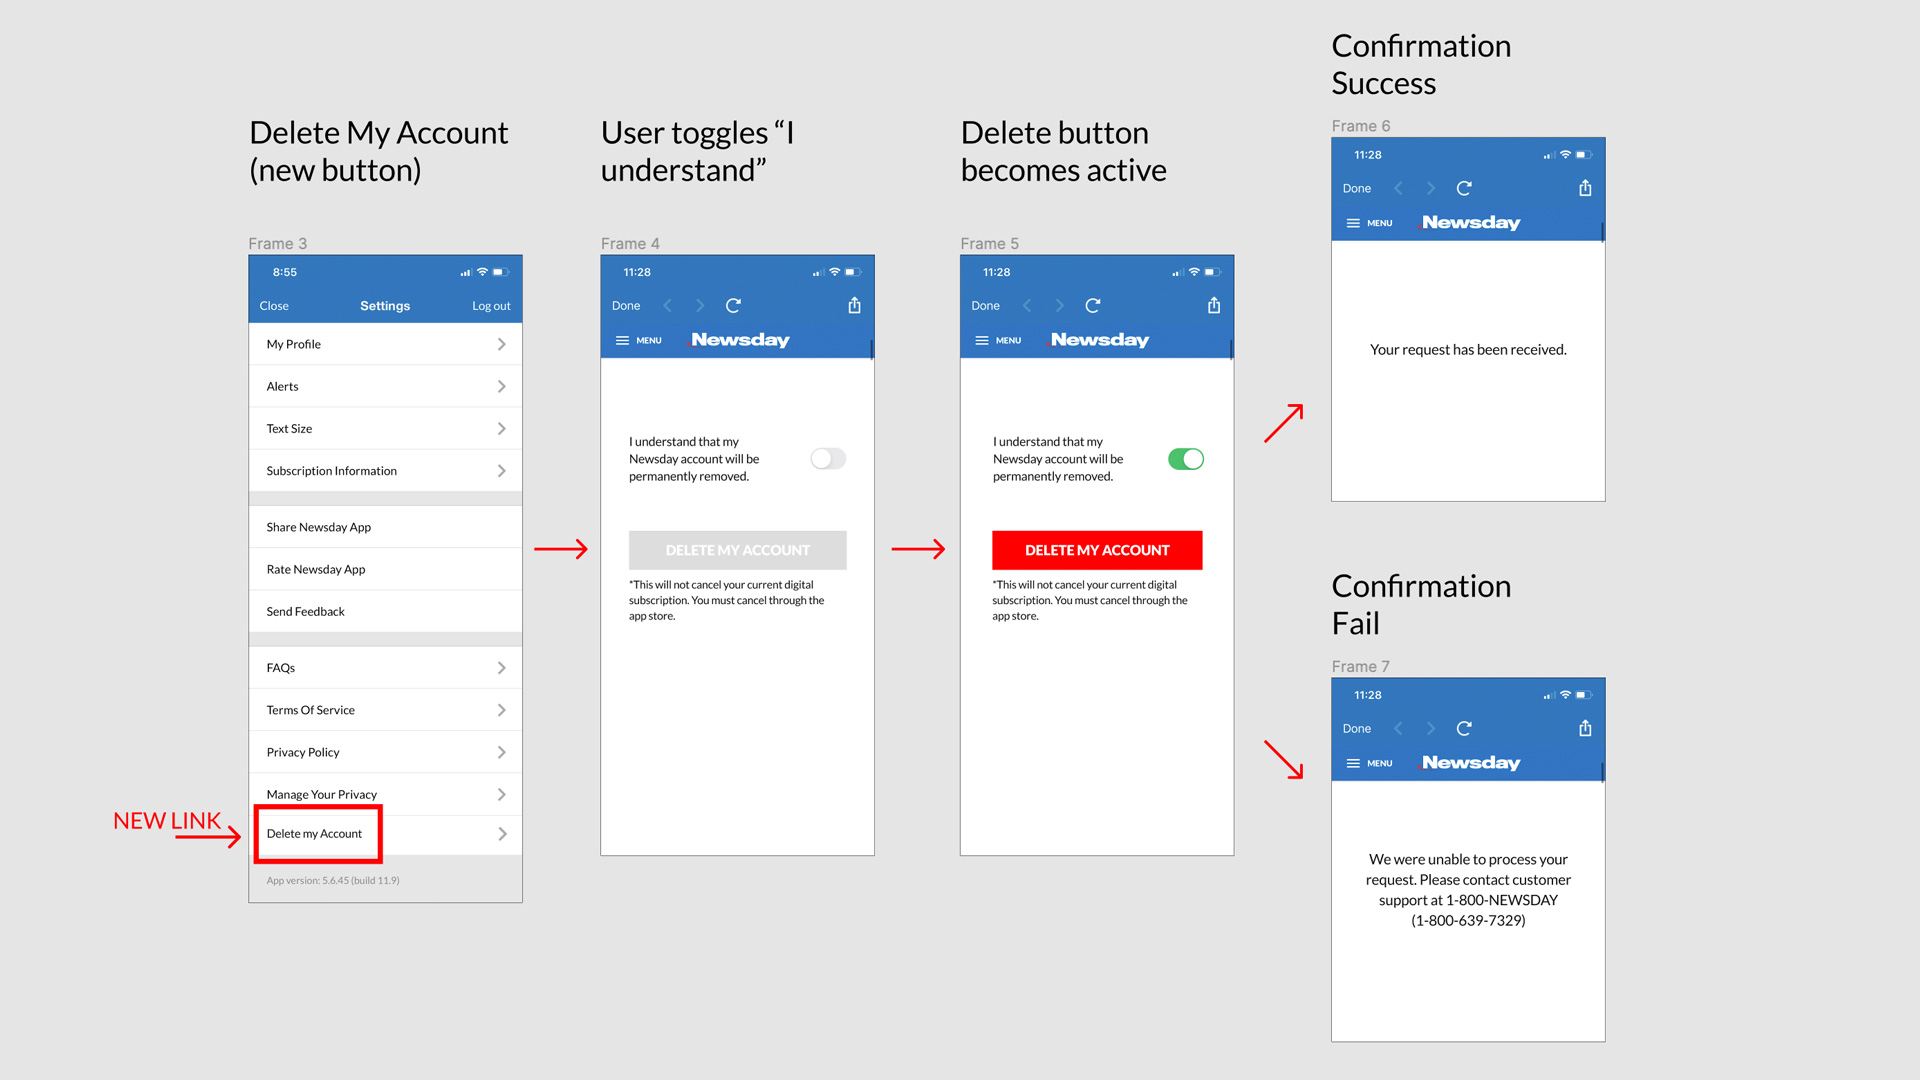Click the reload/refresh icon in Frame 7
Screen dimensions: 1920x1080
coord(1462,727)
